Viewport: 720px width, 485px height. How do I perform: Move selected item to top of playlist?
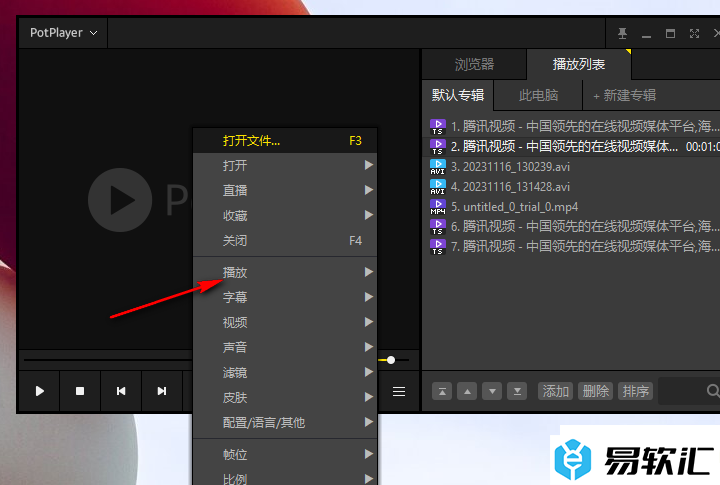tap(442, 391)
